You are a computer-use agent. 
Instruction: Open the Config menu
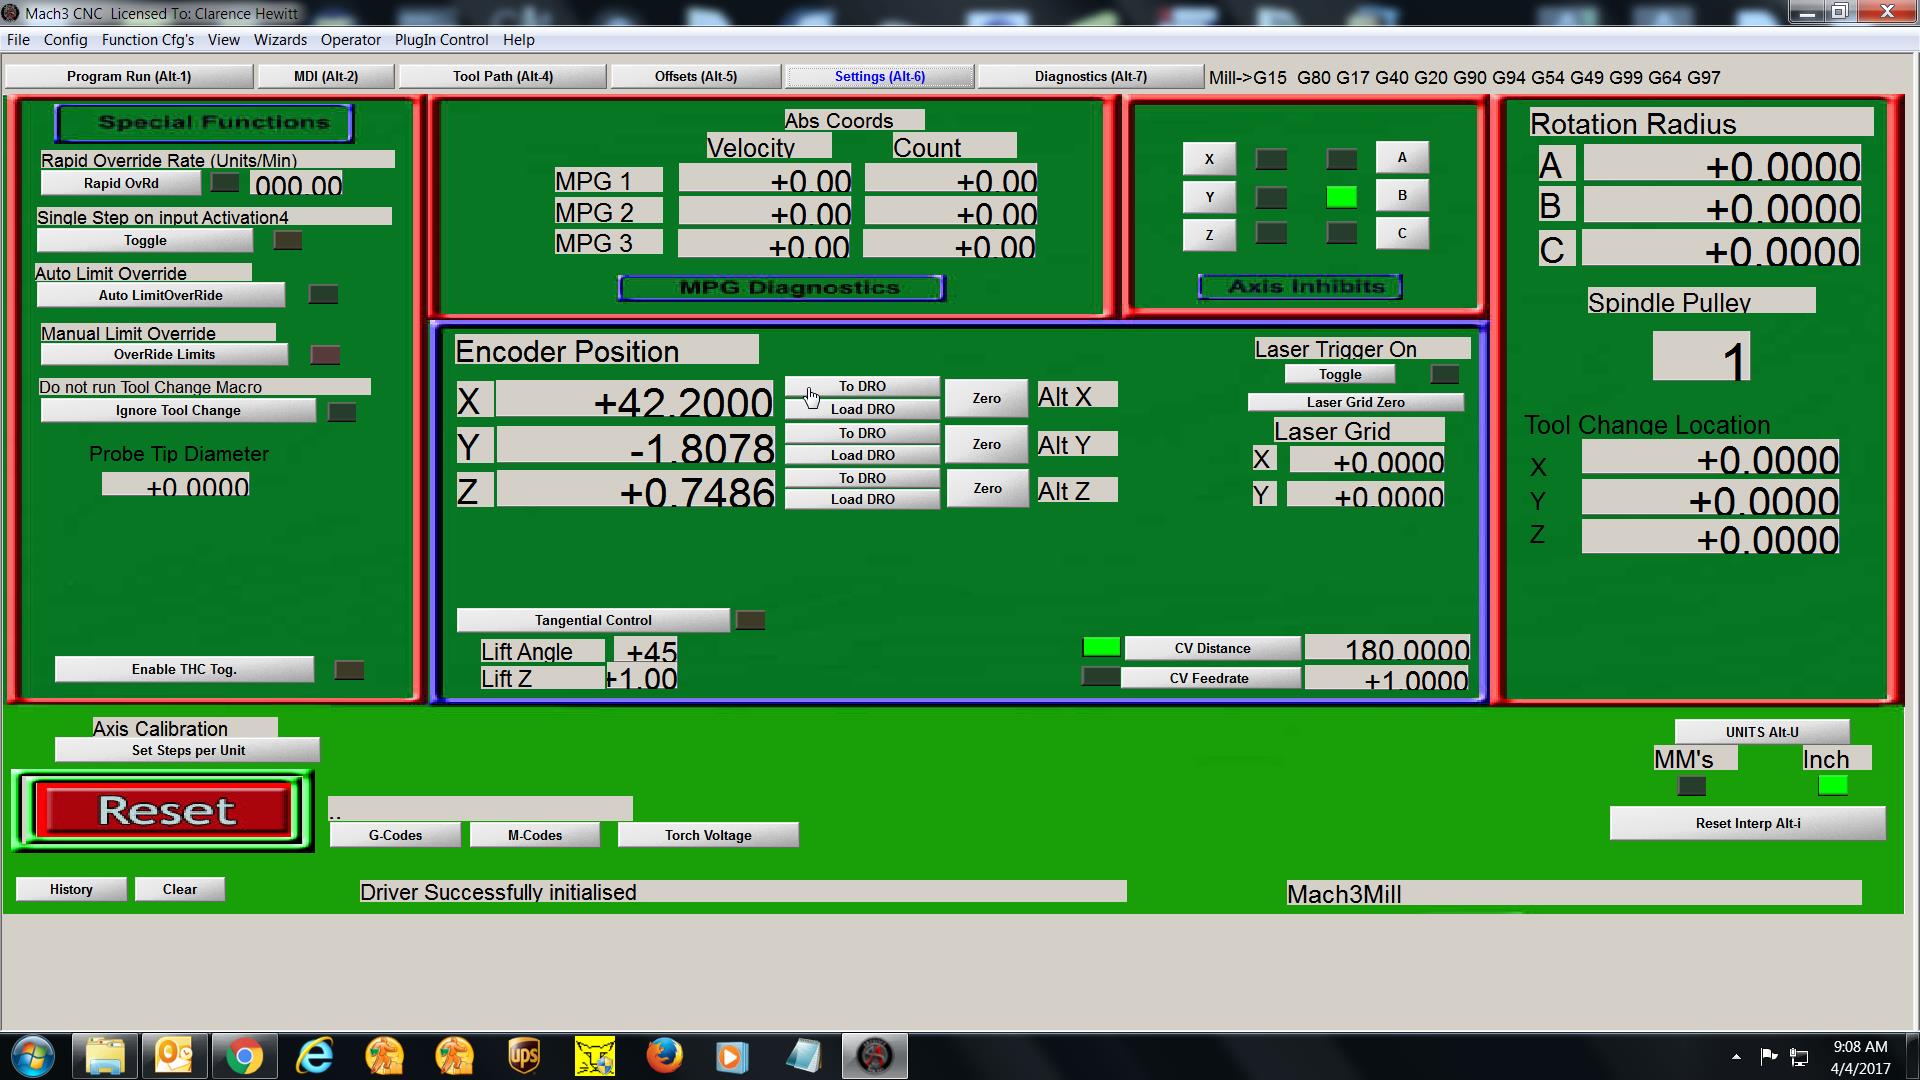pos(65,40)
